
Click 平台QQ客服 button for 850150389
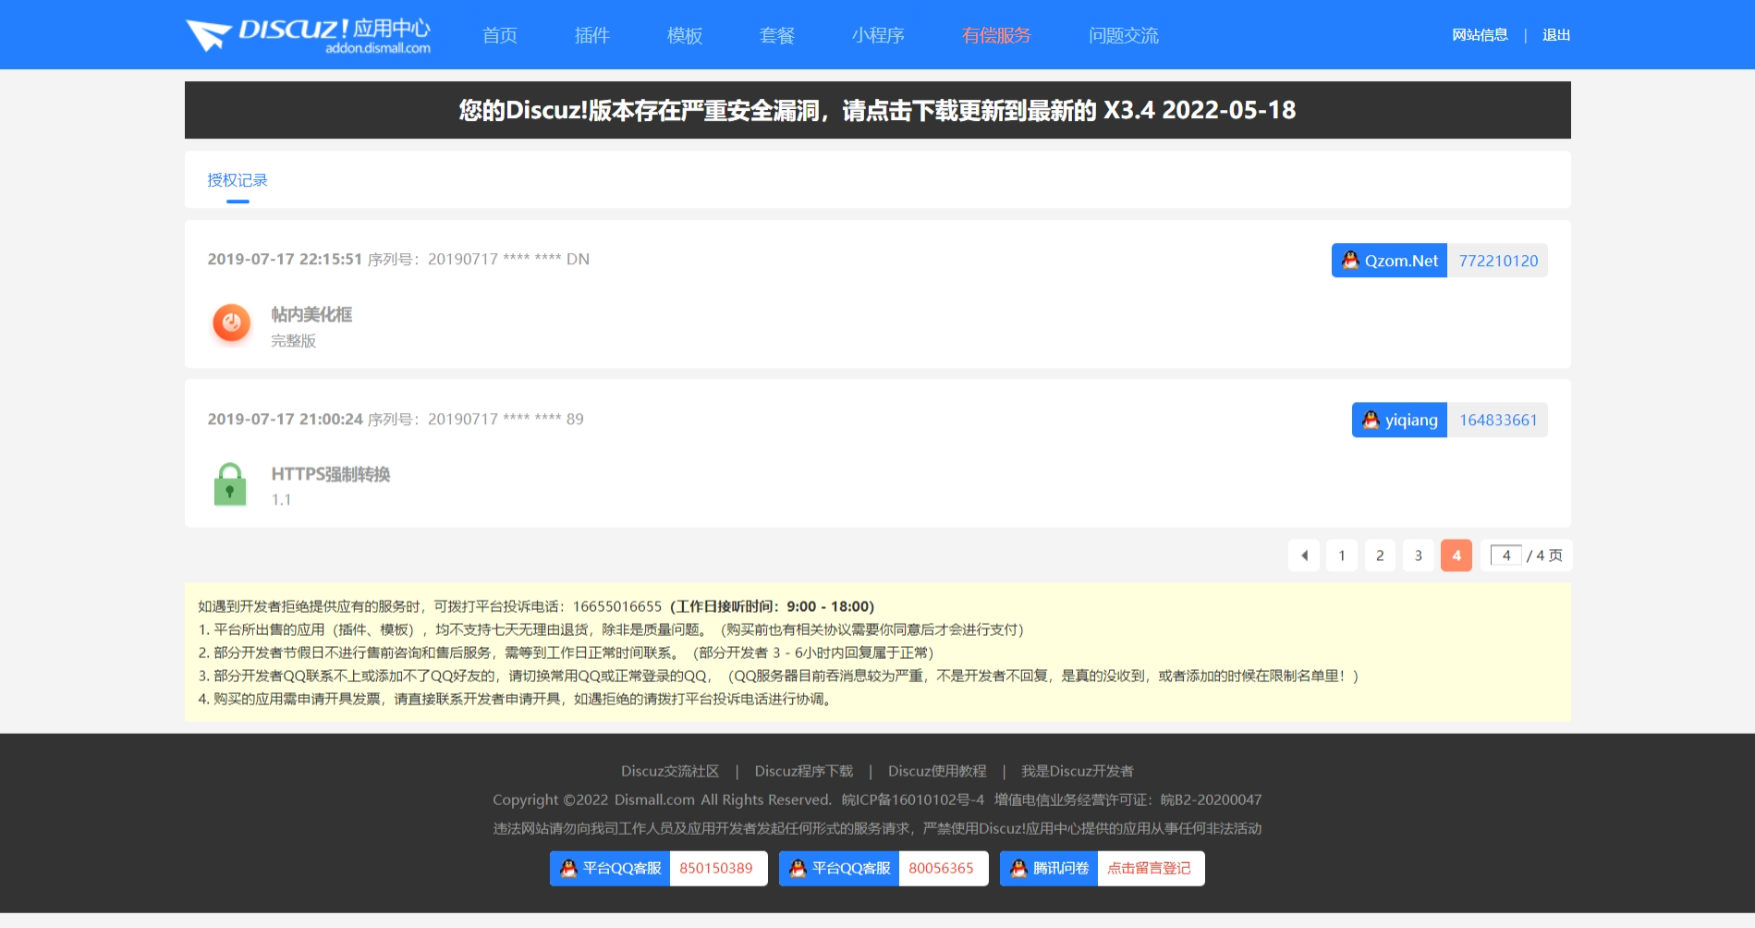click(x=610, y=868)
